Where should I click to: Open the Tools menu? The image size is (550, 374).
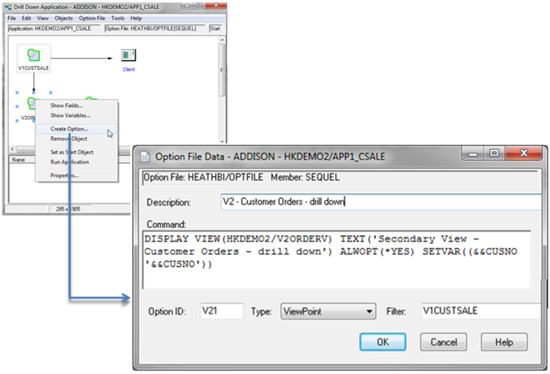[118, 18]
